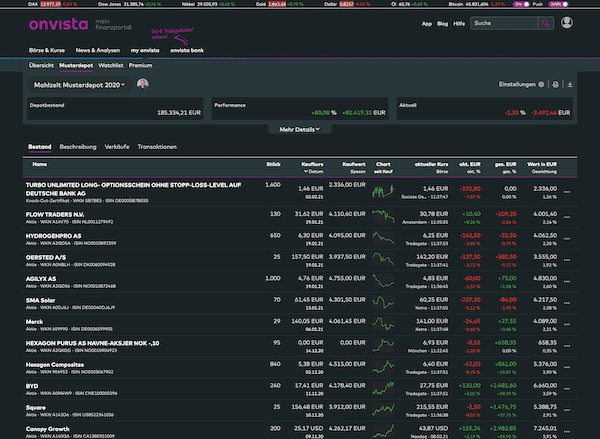The image size is (600, 439).
Task: Switch to the Verkäufe tab
Action: coord(117,147)
